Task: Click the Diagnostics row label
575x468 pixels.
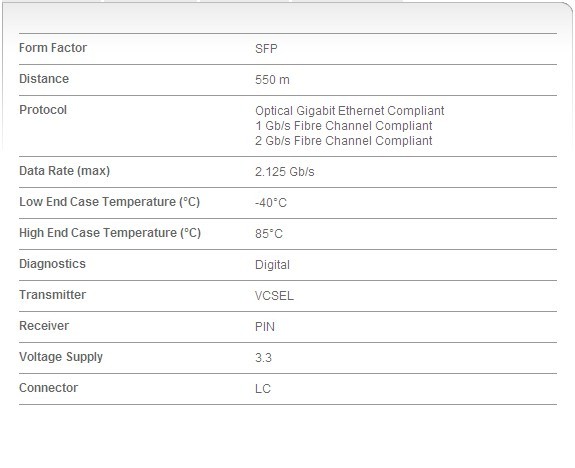Action: pyautogui.click(x=52, y=264)
